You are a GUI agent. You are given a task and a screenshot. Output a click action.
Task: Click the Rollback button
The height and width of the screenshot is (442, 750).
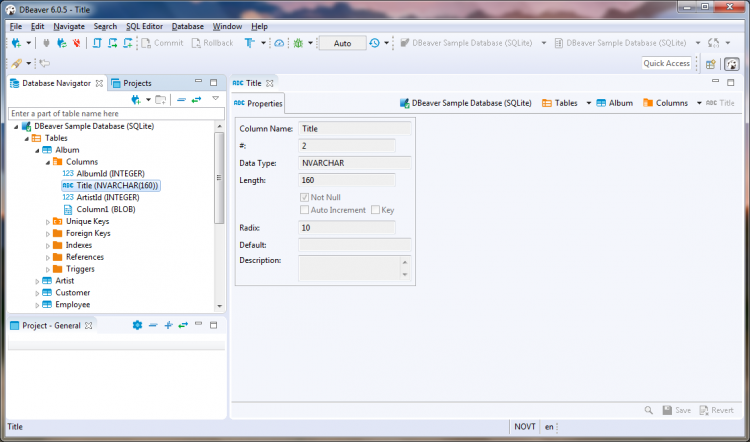[x=212, y=43]
